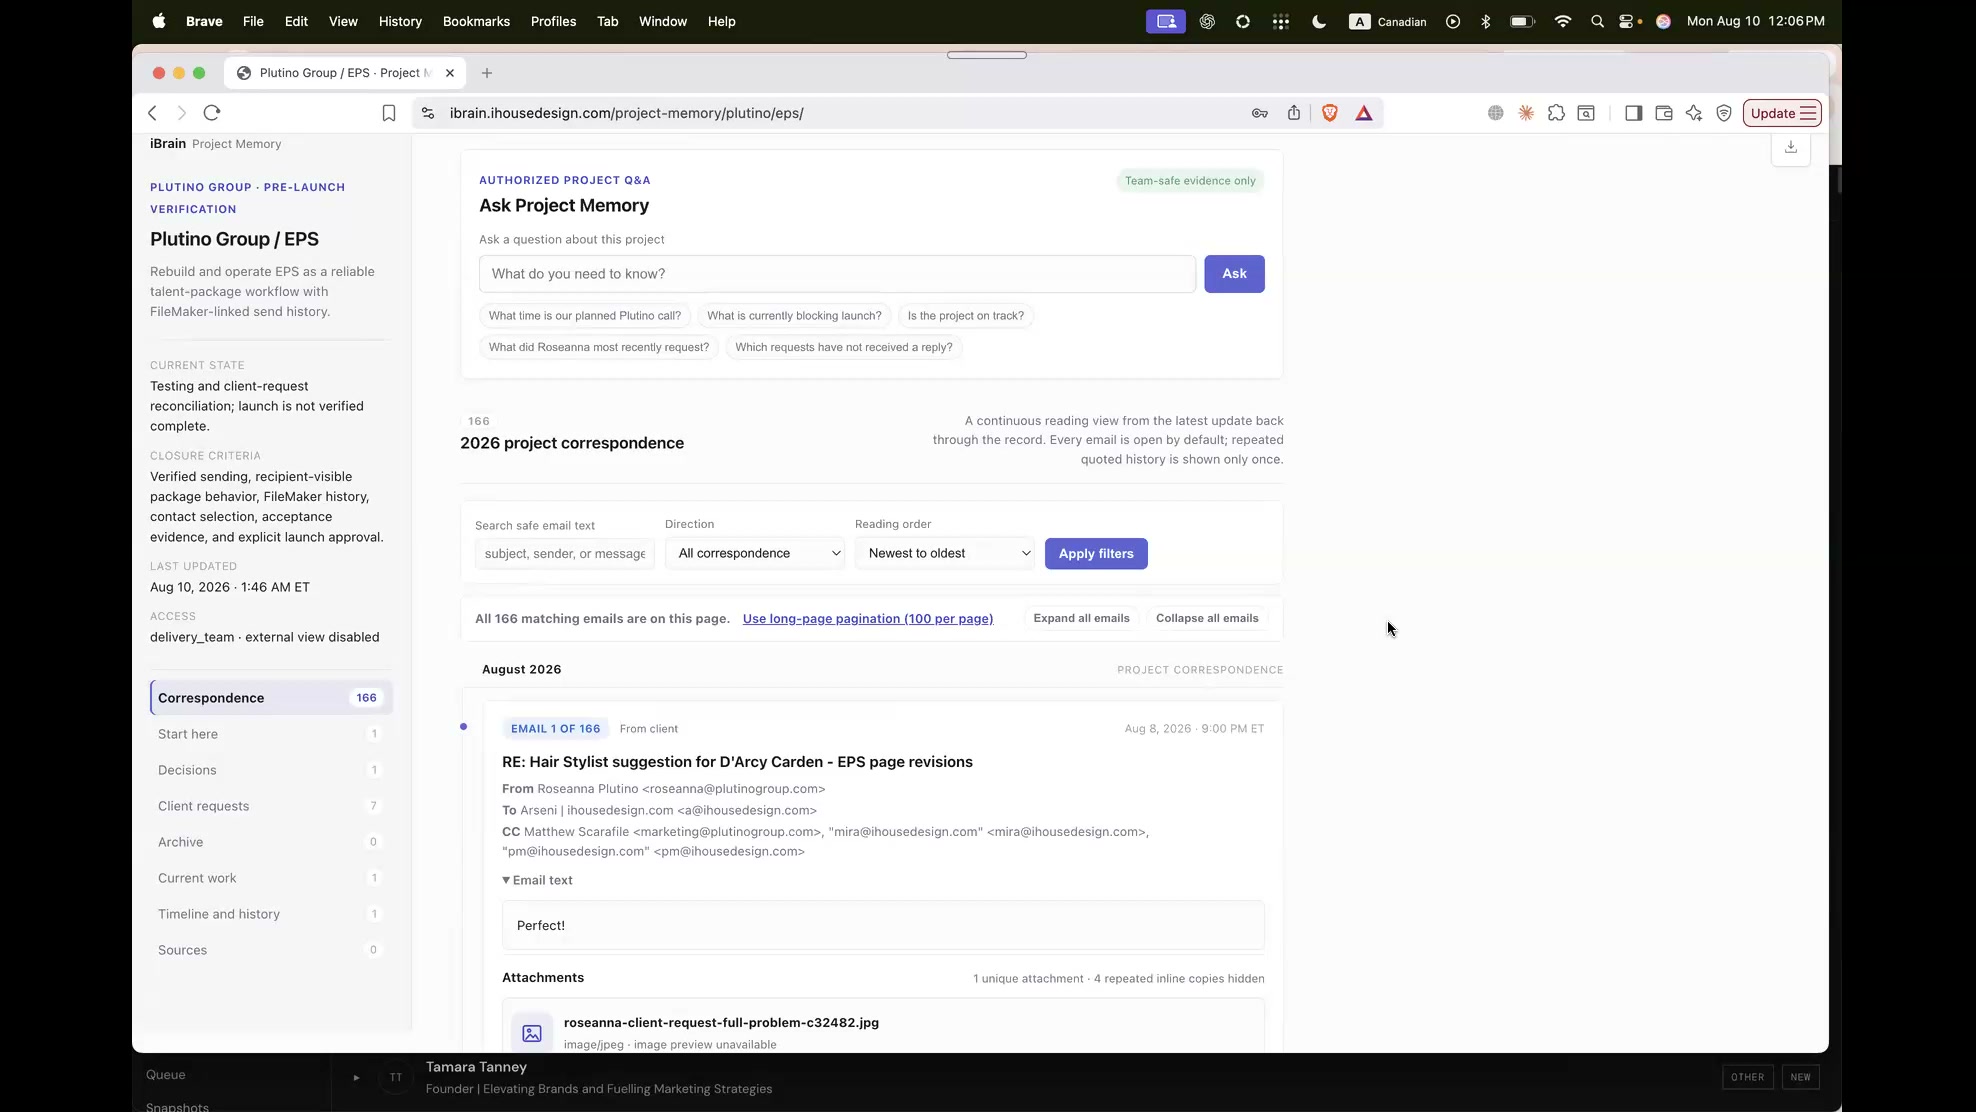Open Timeline and history section
Image resolution: width=1976 pixels, height=1112 pixels.
[x=271, y=914]
